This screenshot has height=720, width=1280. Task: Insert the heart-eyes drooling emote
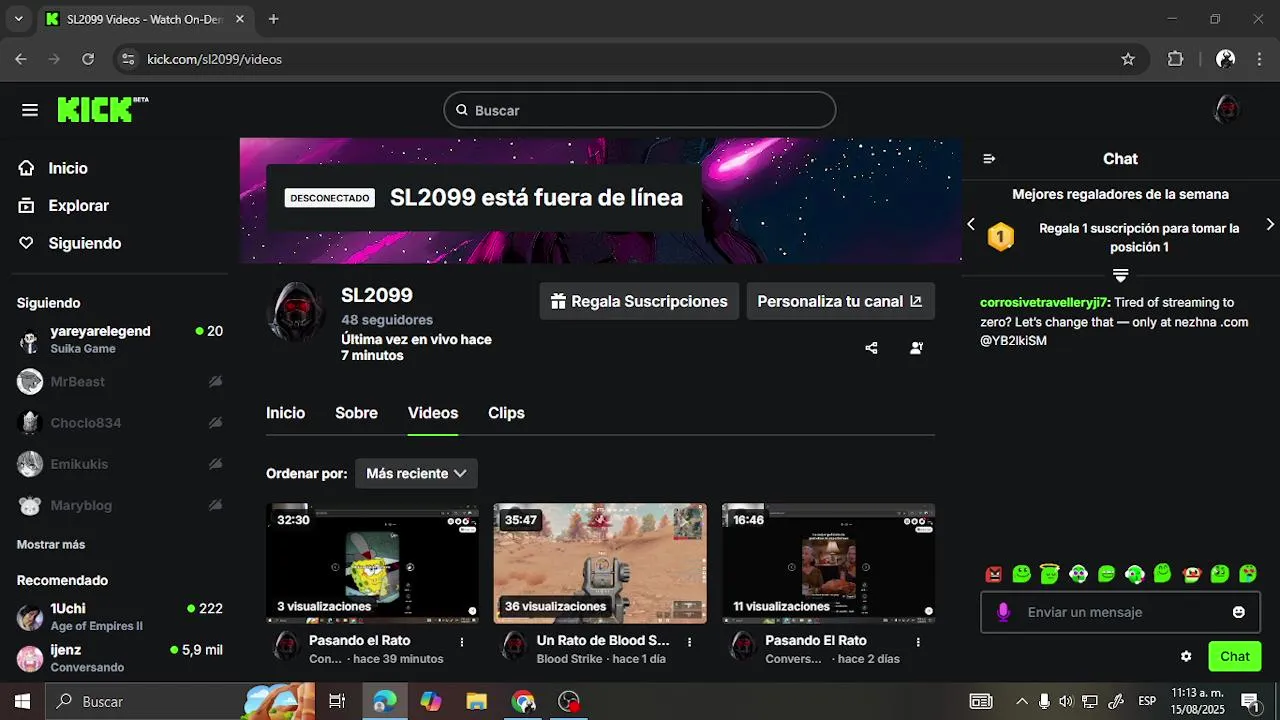[x=1249, y=574]
